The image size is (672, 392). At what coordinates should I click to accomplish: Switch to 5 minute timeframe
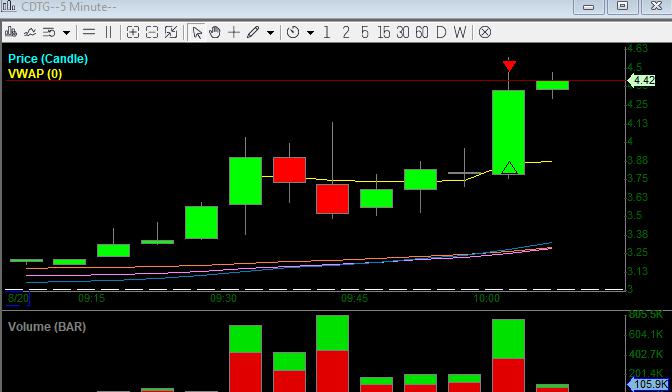click(364, 32)
